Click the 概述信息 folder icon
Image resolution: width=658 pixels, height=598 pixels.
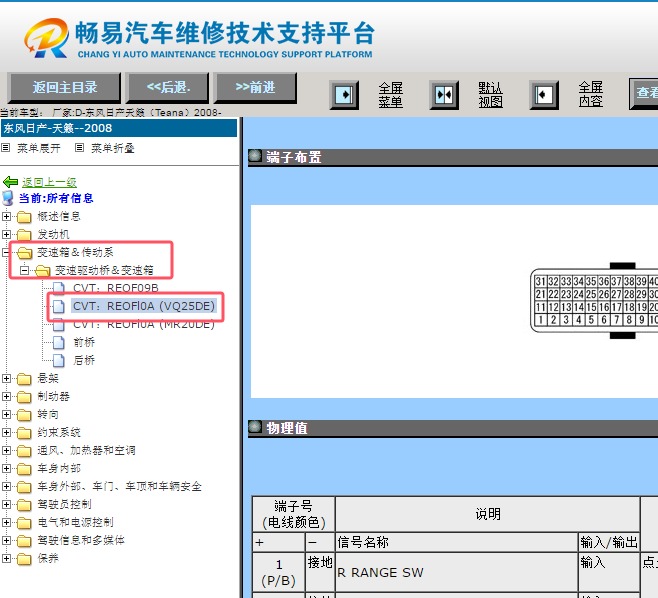click(x=24, y=217)
